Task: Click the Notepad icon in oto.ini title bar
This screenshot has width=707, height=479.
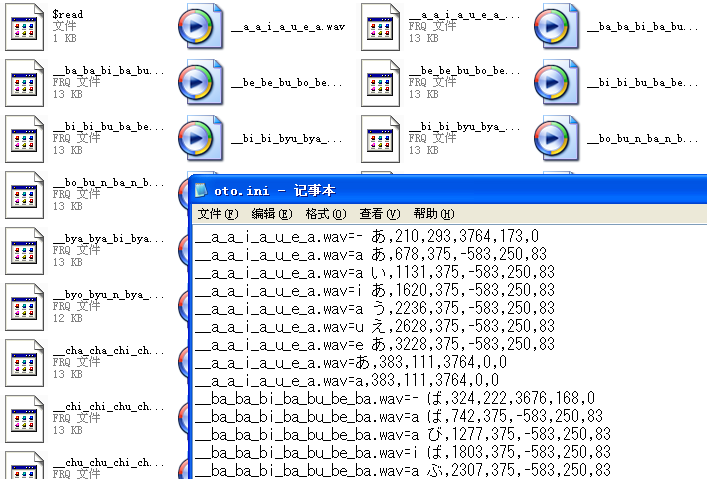Action: coord(201,191)
